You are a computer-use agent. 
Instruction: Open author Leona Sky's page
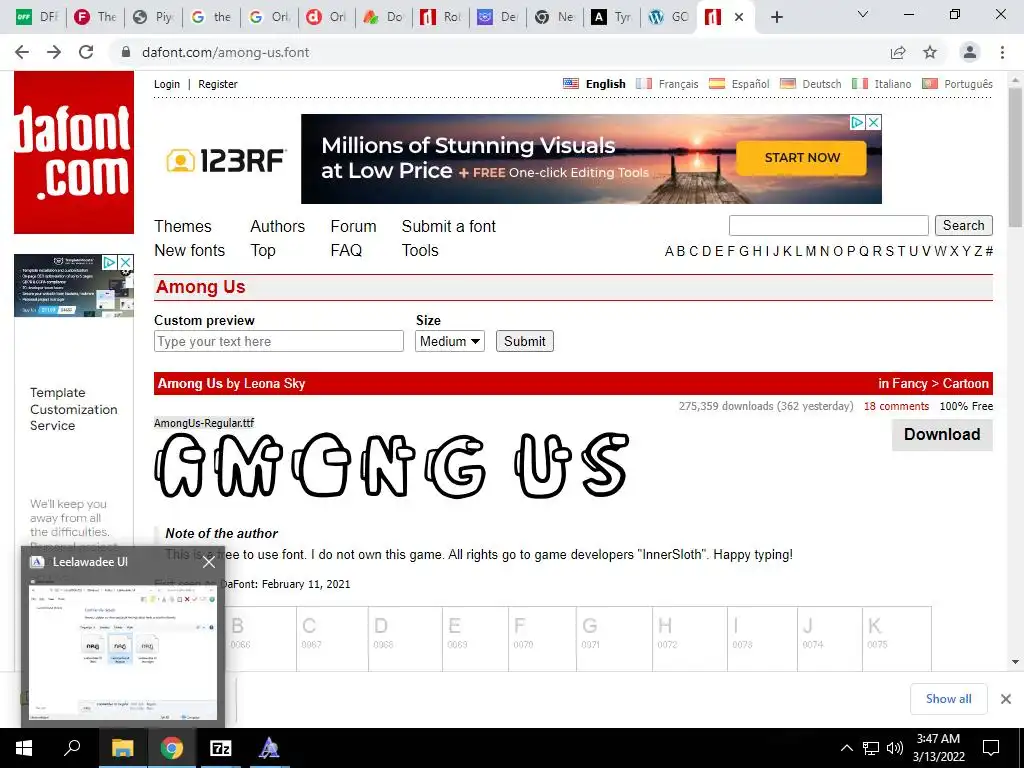point(274,383)
